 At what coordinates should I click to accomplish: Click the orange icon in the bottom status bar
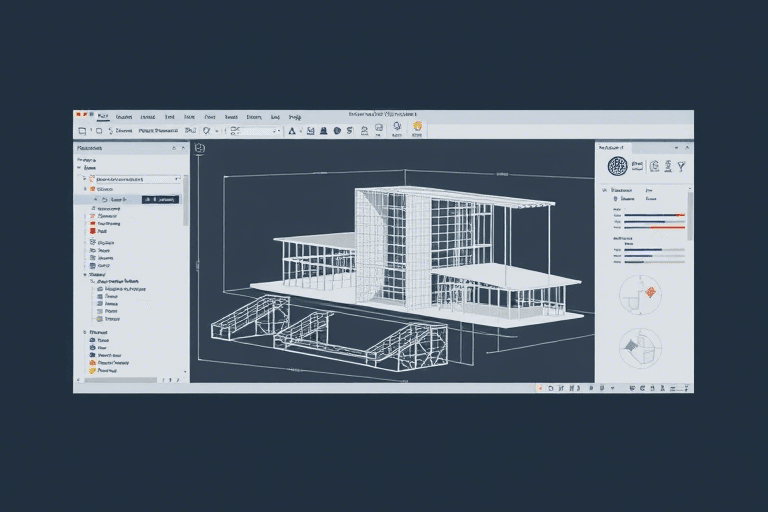click(539, 387)
